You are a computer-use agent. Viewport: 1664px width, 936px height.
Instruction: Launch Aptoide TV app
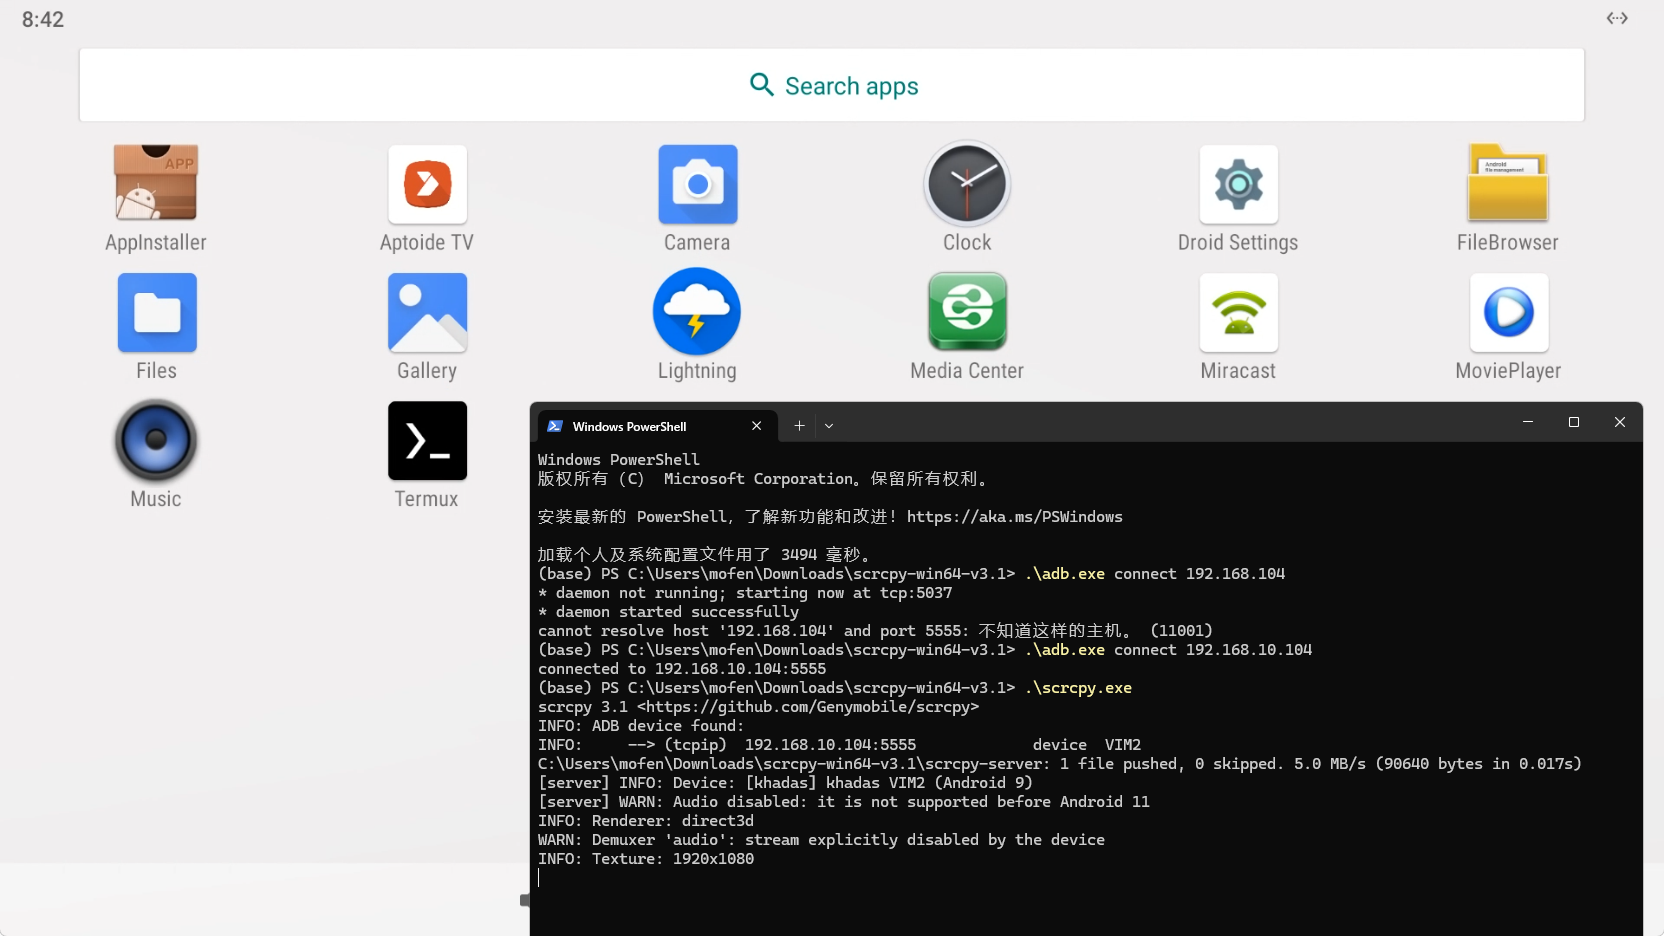click(427, 184)
